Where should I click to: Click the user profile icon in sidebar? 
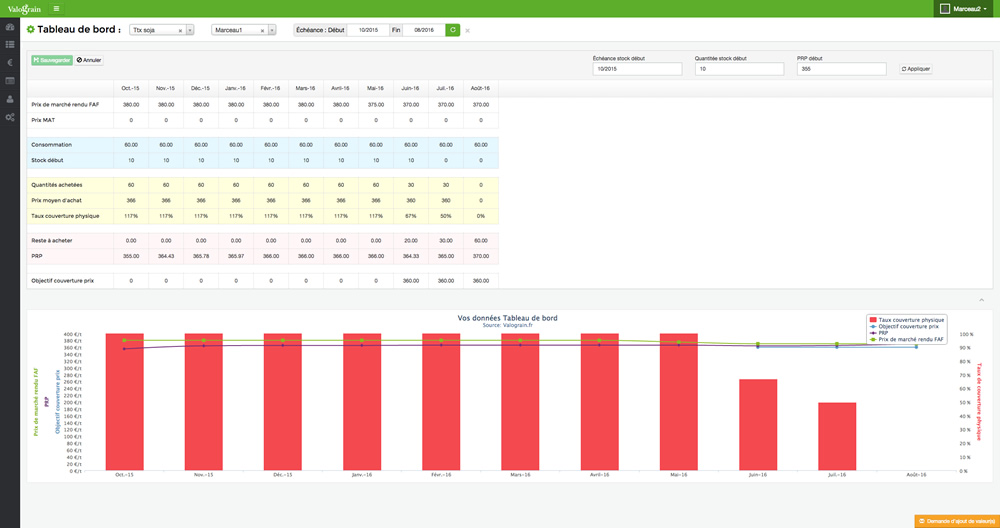9,99
